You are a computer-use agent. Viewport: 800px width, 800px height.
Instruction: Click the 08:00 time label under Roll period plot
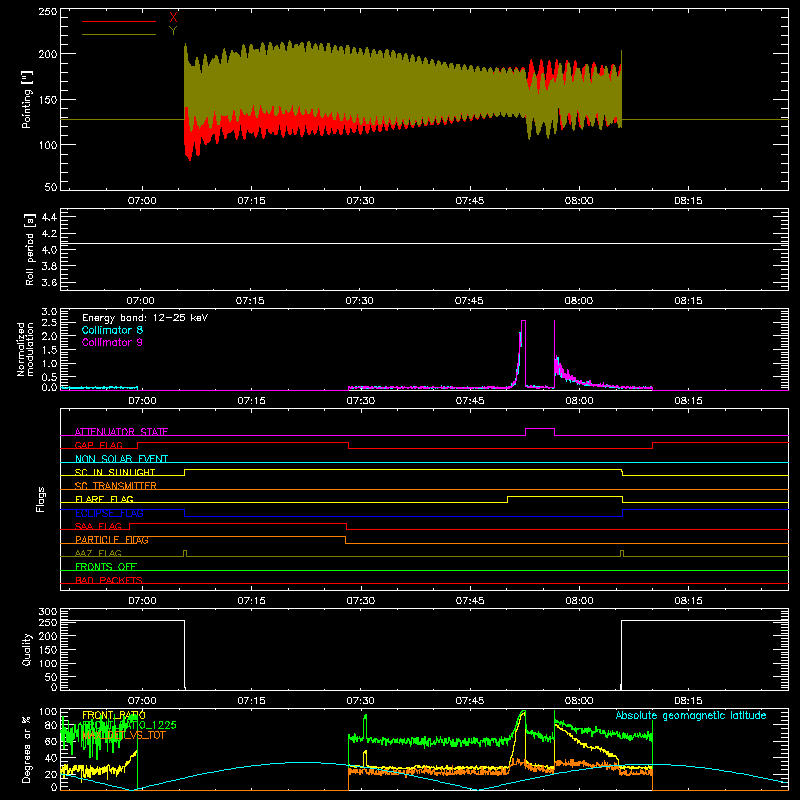(579, 301)
